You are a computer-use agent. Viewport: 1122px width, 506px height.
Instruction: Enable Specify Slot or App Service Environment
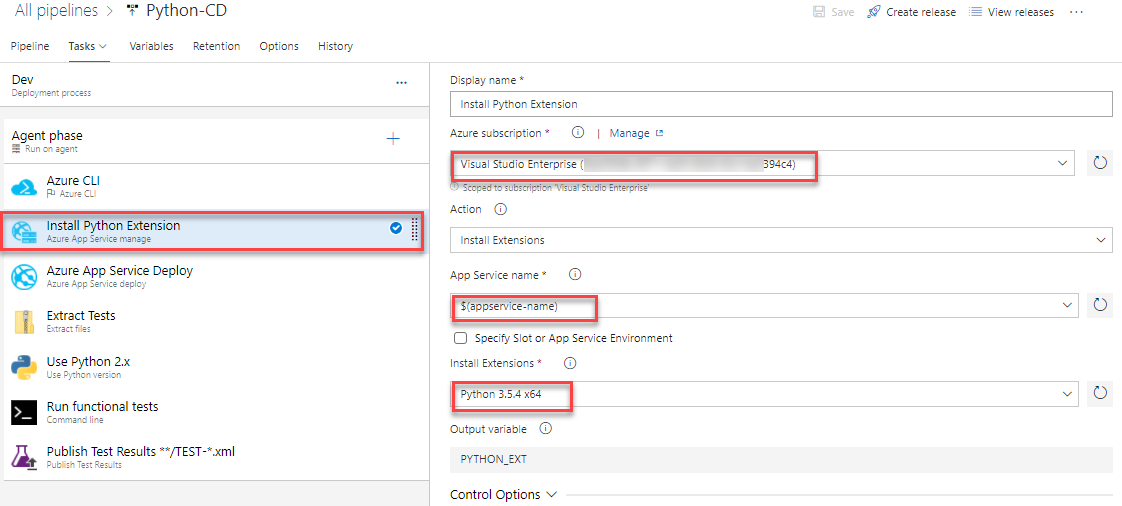click(461, 338)
